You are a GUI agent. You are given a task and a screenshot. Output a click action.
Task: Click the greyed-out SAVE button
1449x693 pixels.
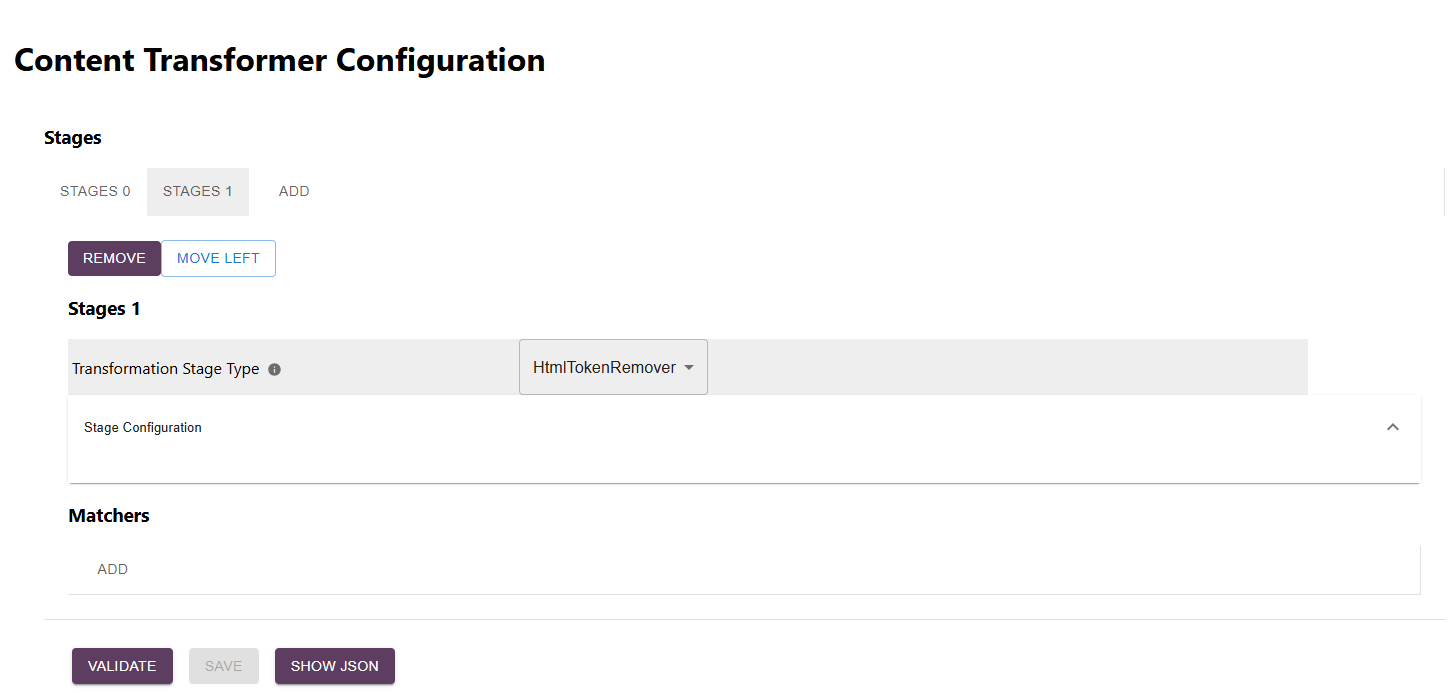(x=223, y=666)
